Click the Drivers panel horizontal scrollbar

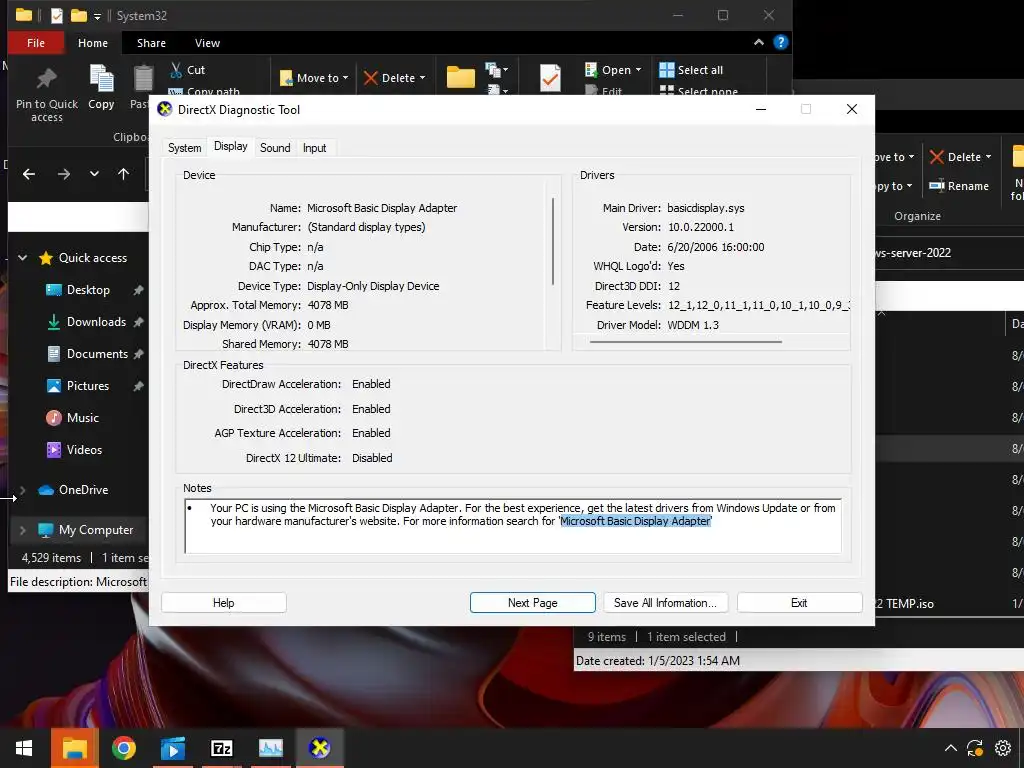(685, 341)
